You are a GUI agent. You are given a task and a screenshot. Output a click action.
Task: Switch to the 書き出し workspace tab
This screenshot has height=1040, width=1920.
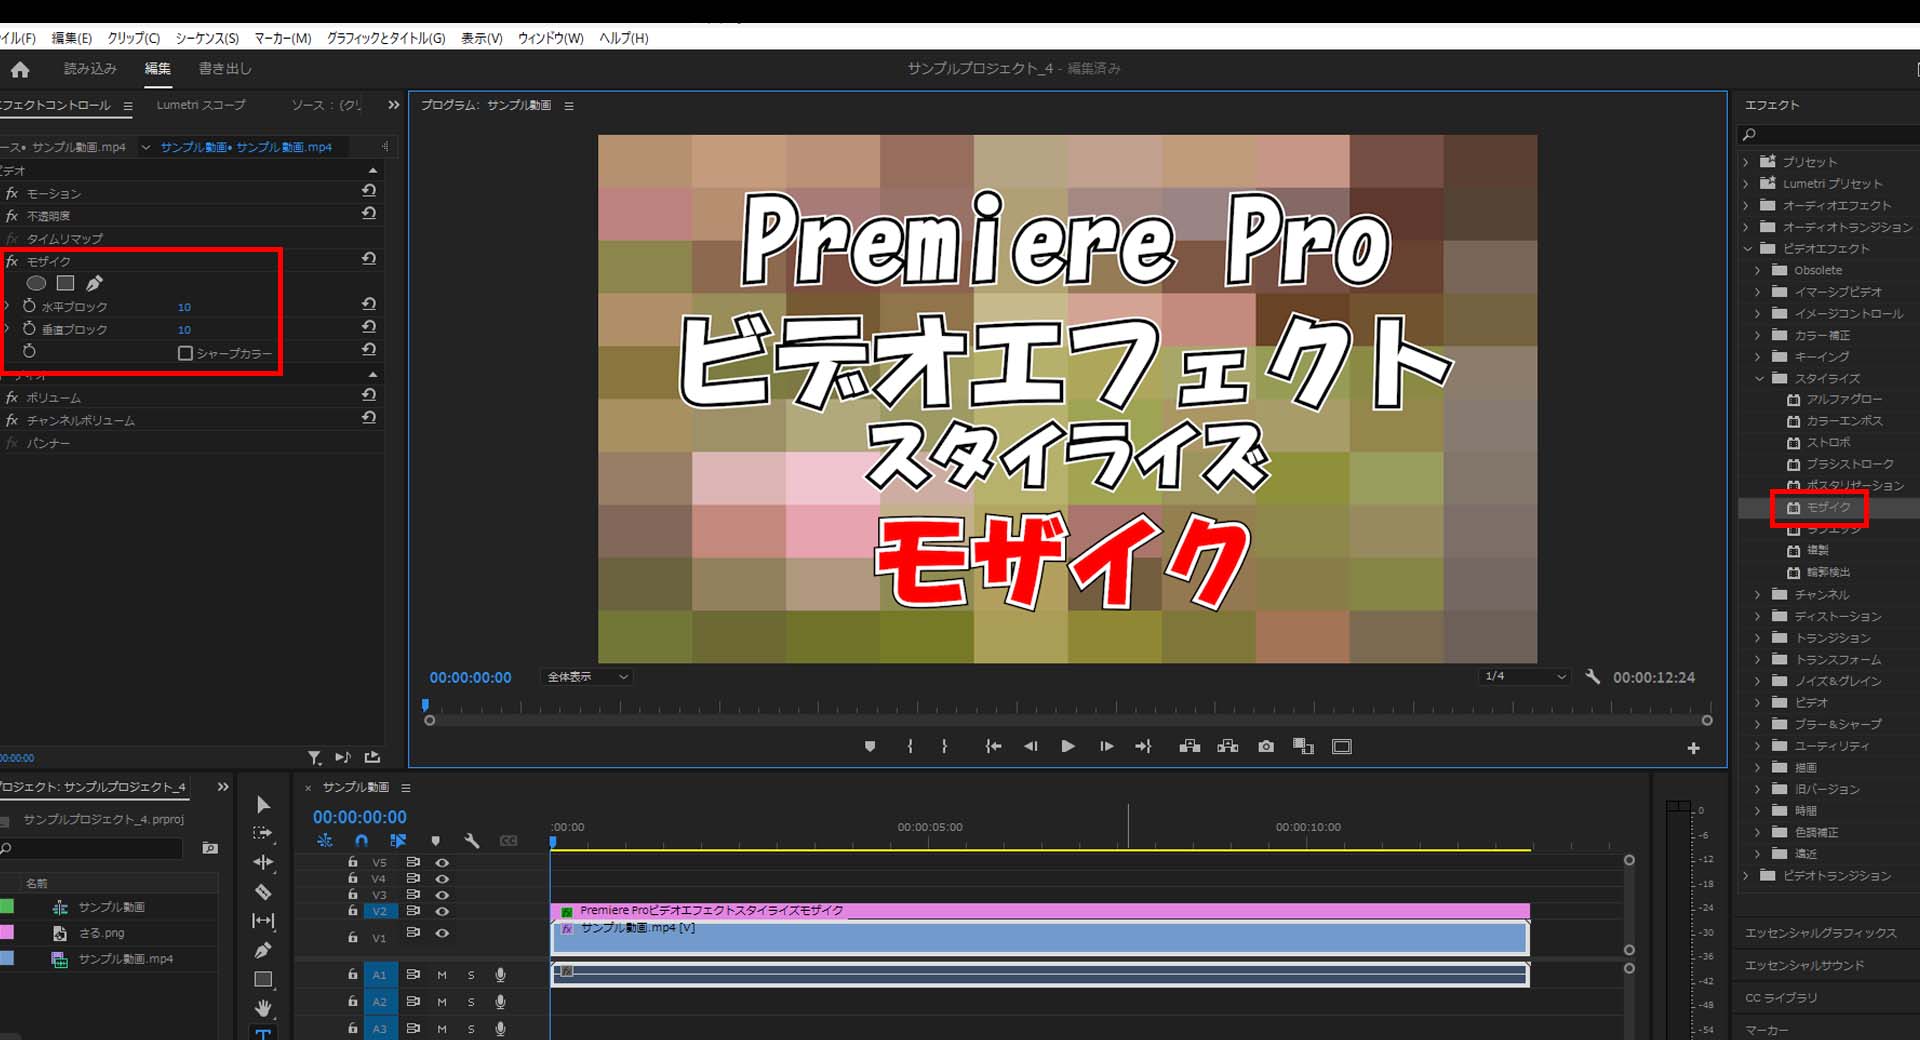[x=225, y=69]
